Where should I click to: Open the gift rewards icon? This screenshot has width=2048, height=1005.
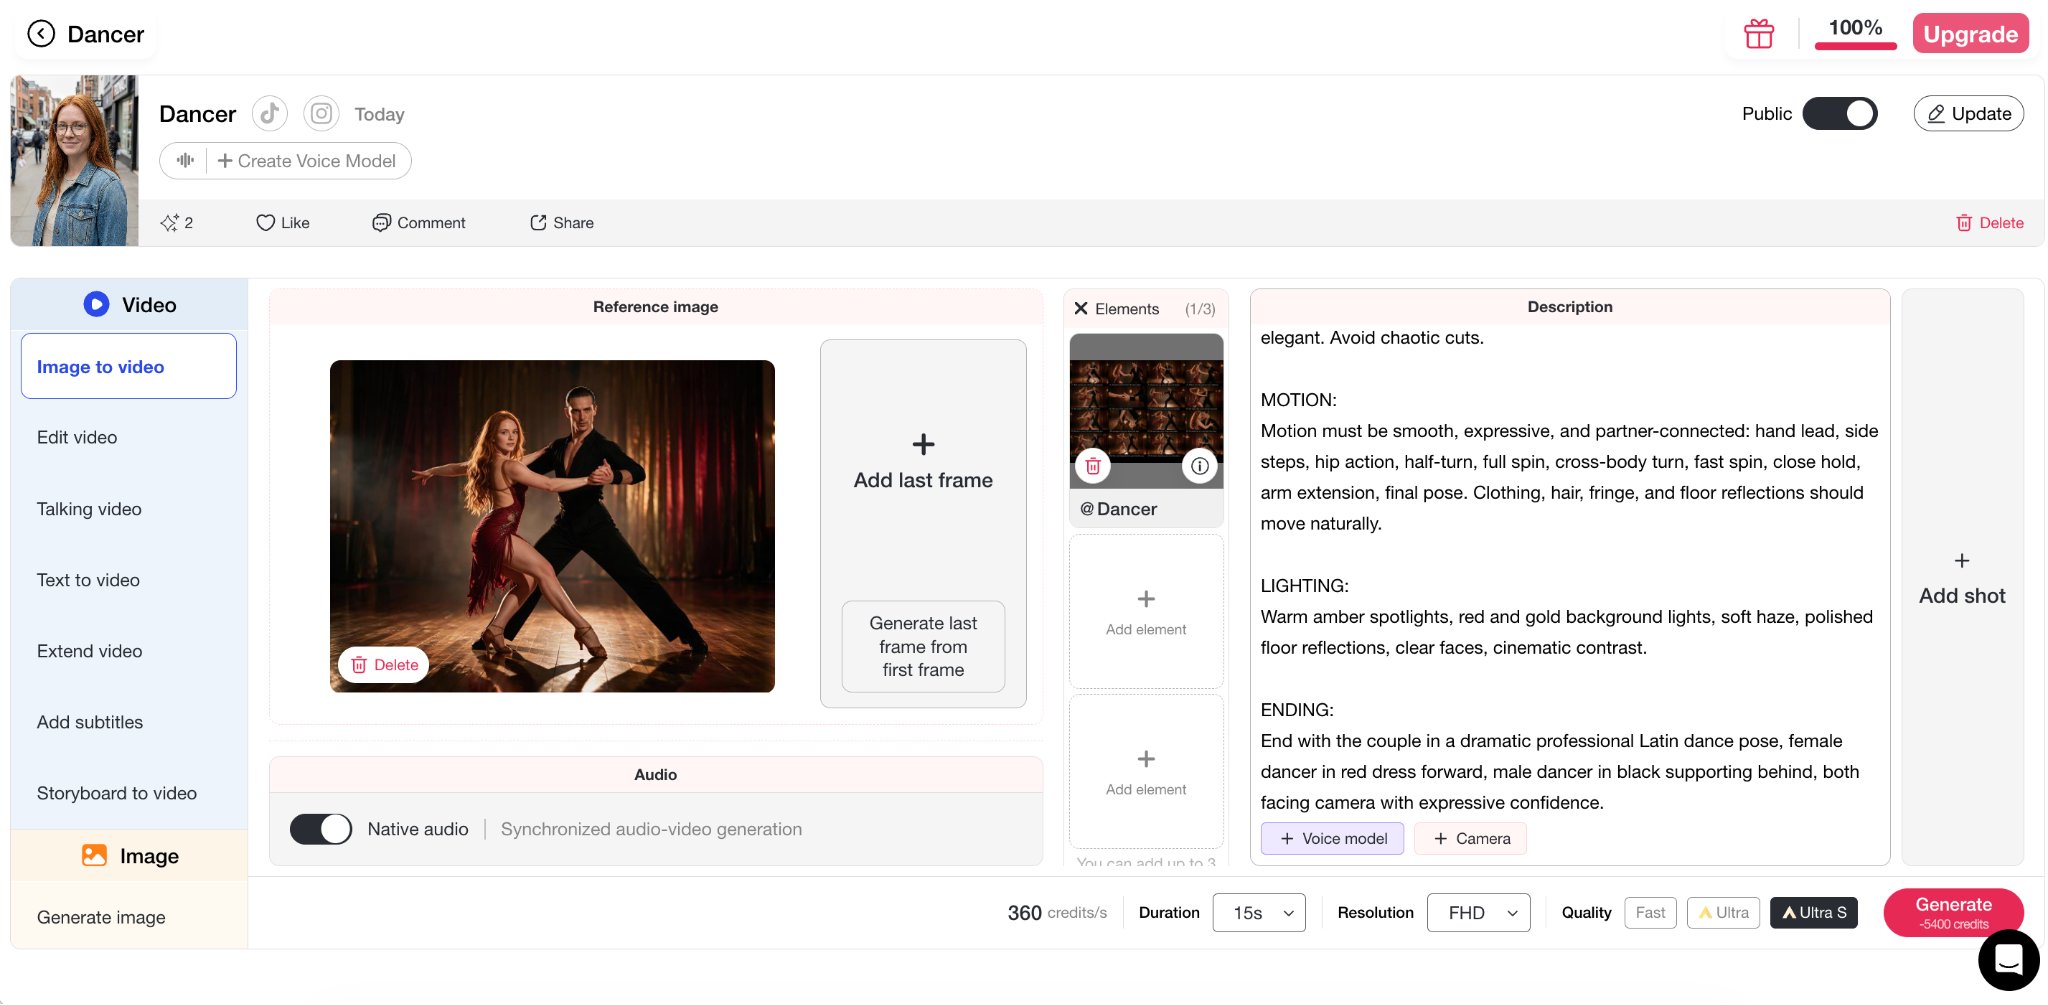click(1759, 34)
